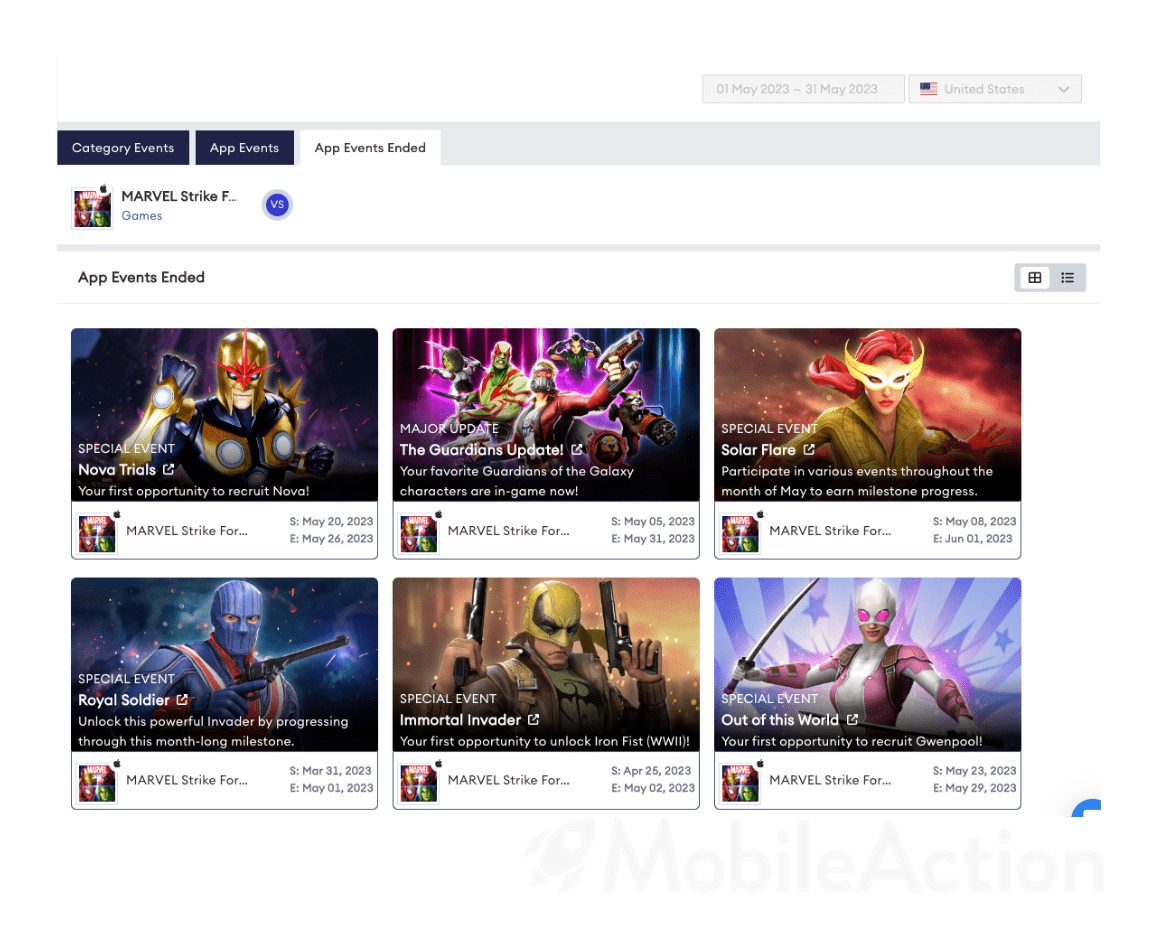Open Immortal Invader external link icon
The width and height of the screenshot is (1161, 951).
(533, 719)
